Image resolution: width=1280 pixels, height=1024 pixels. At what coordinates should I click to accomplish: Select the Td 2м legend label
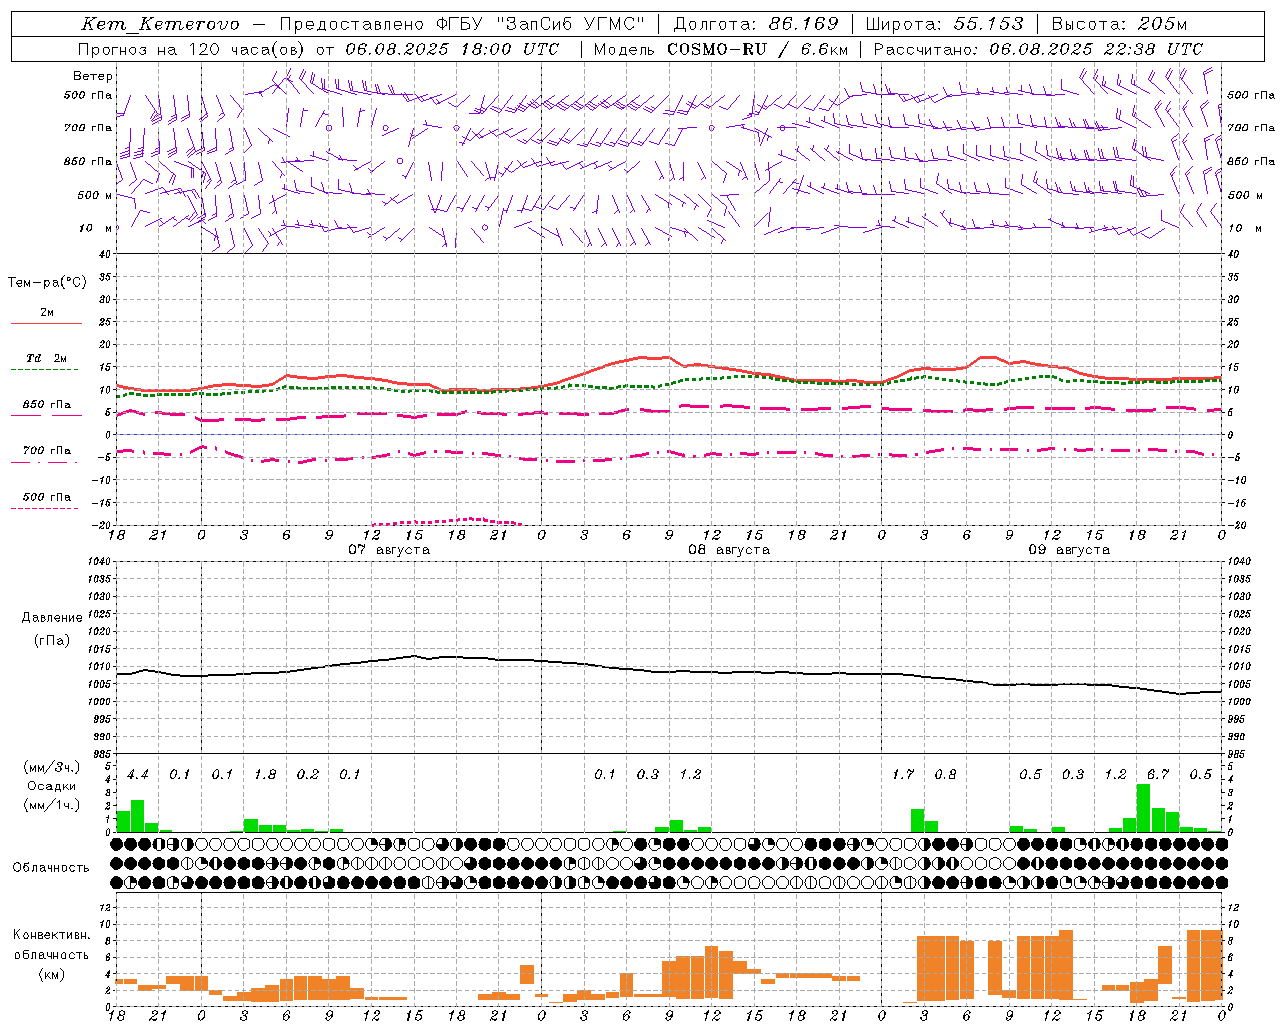(46, 358)
